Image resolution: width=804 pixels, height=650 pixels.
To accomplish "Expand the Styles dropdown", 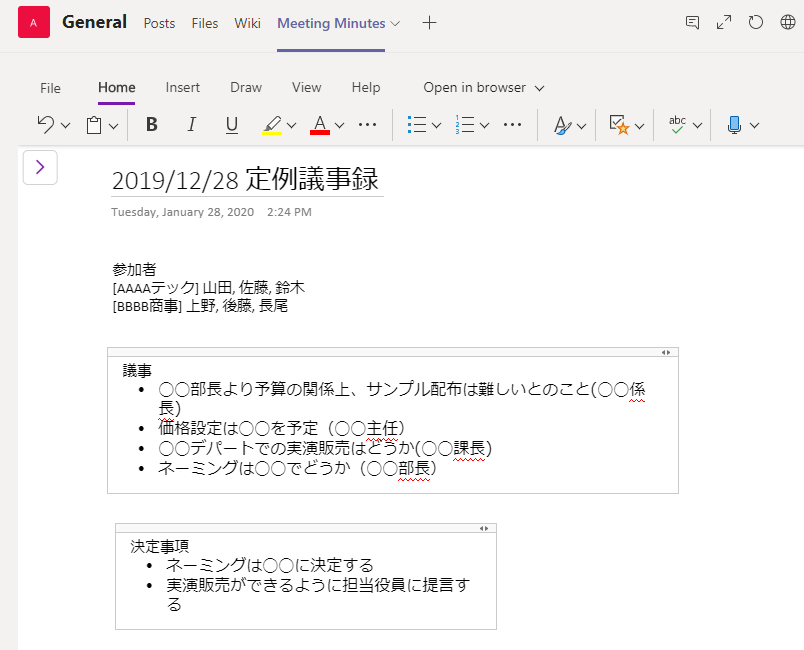I will pyautogui.click(x=581, y=126).
